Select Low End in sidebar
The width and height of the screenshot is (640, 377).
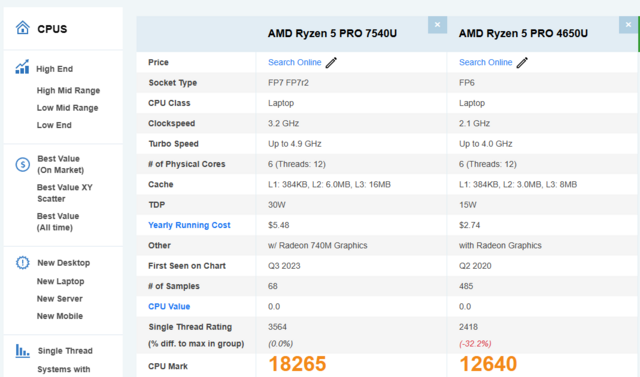pyautogui.click(x=54, y=125)
